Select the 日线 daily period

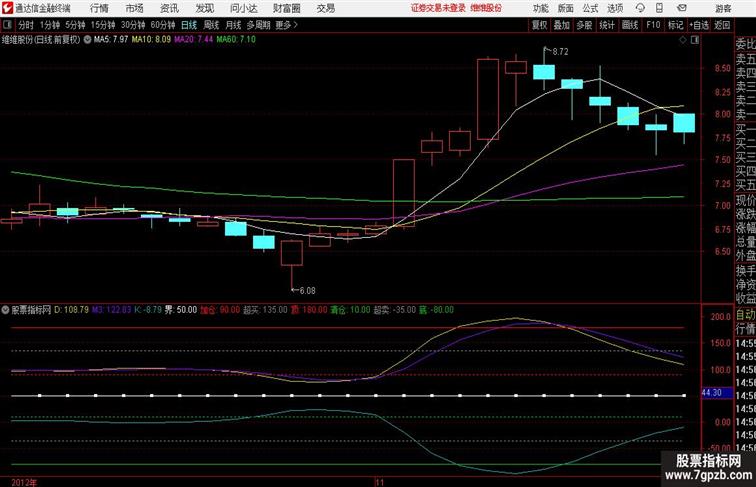coord(189,25)
